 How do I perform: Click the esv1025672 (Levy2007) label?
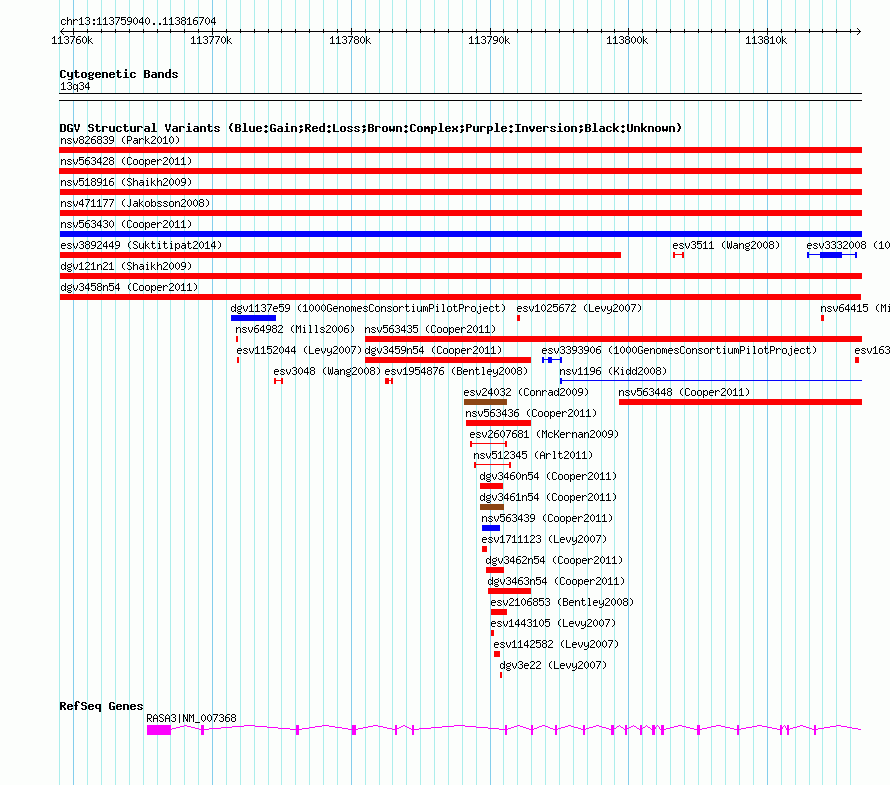coord(579,308)
